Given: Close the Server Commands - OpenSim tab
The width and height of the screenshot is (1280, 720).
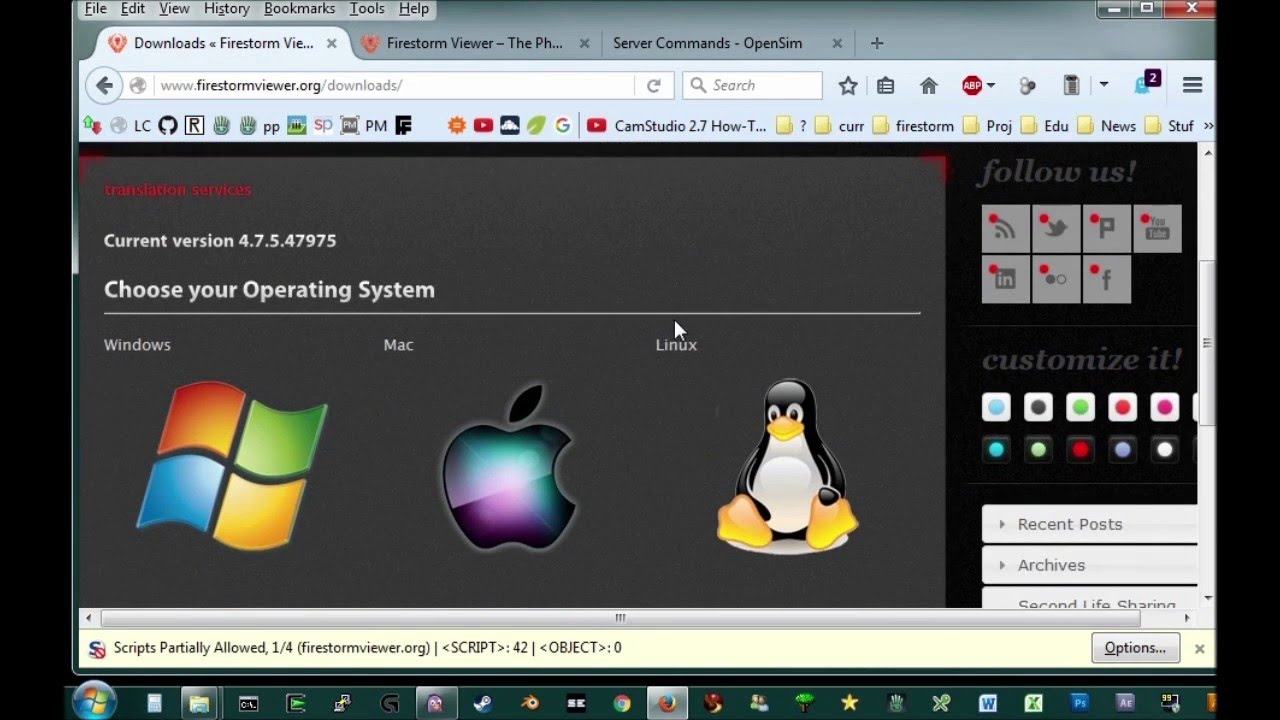Looking at the screenshot, I should [837, 44].
